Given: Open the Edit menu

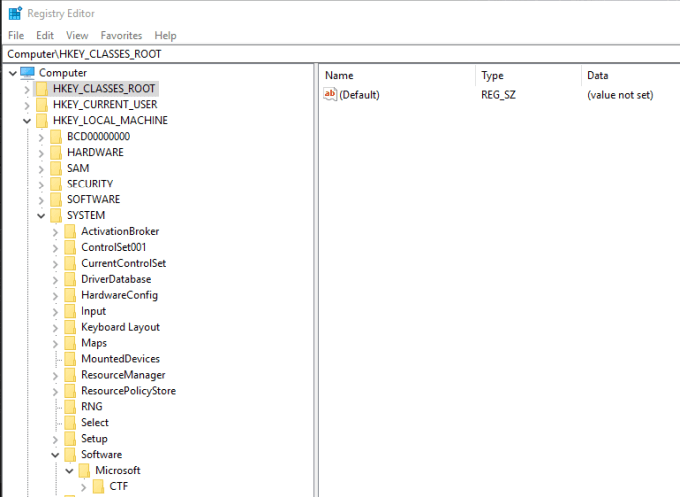Looking at the screenshot, I should tap(45, 36).
